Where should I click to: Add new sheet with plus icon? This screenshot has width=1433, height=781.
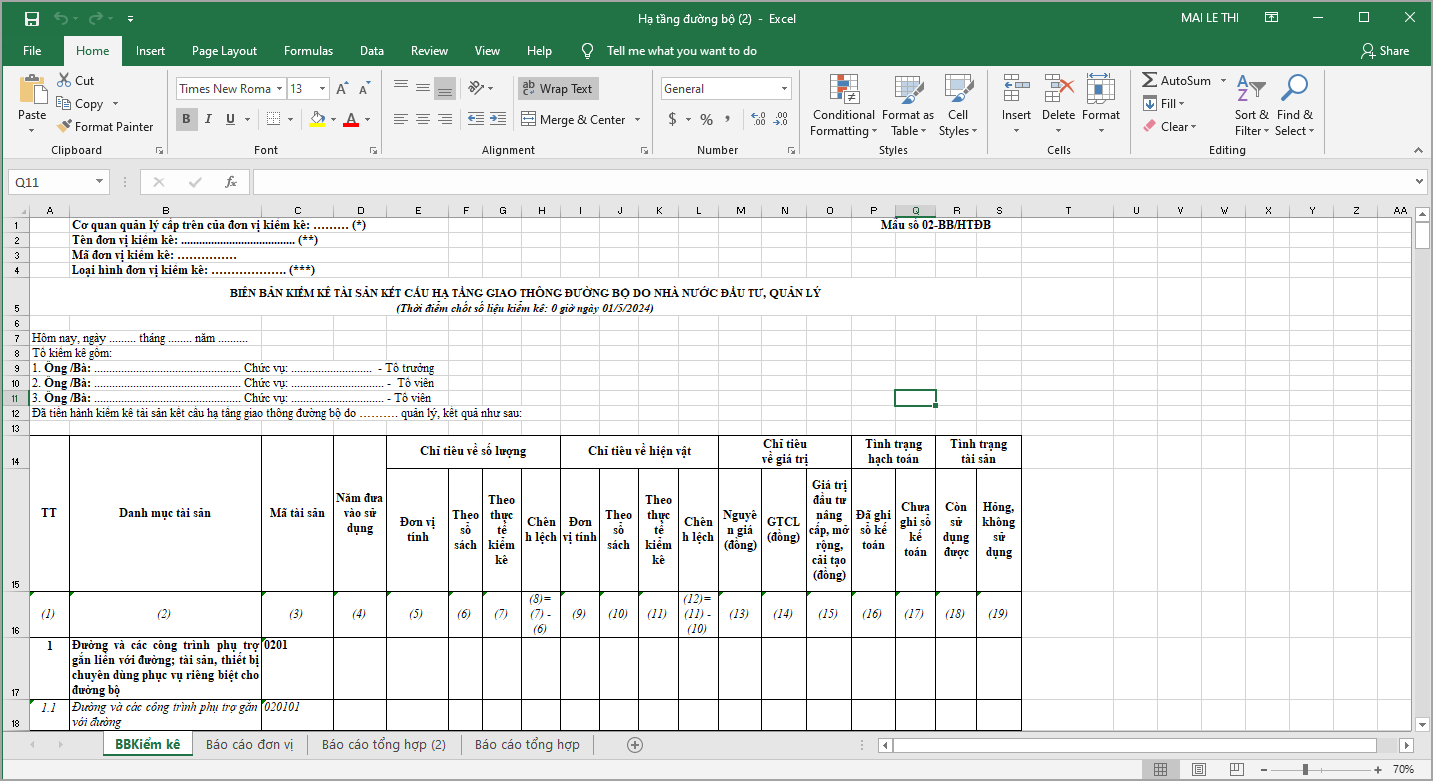[634, 745]
